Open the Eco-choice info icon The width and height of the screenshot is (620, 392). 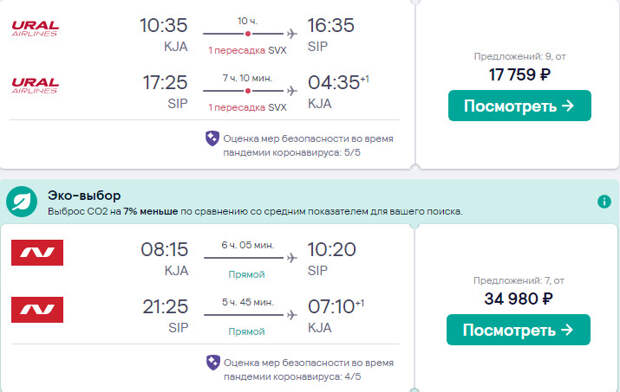click(x=604, y=201)
